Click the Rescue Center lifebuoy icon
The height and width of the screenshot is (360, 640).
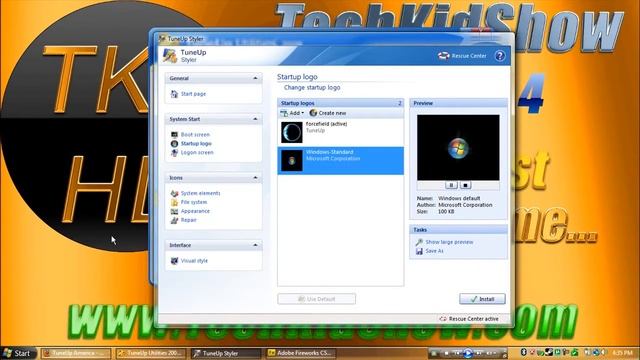tap(443, 56)
